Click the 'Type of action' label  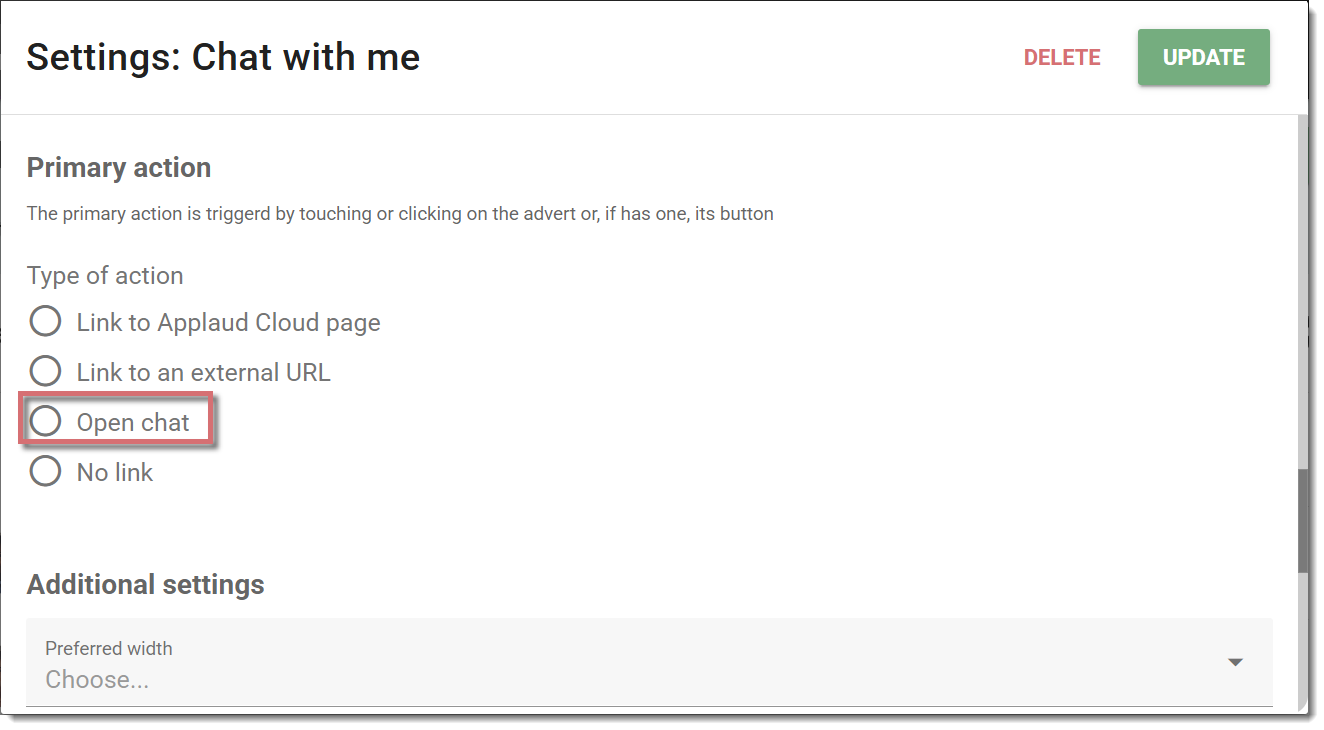[105, 276]
